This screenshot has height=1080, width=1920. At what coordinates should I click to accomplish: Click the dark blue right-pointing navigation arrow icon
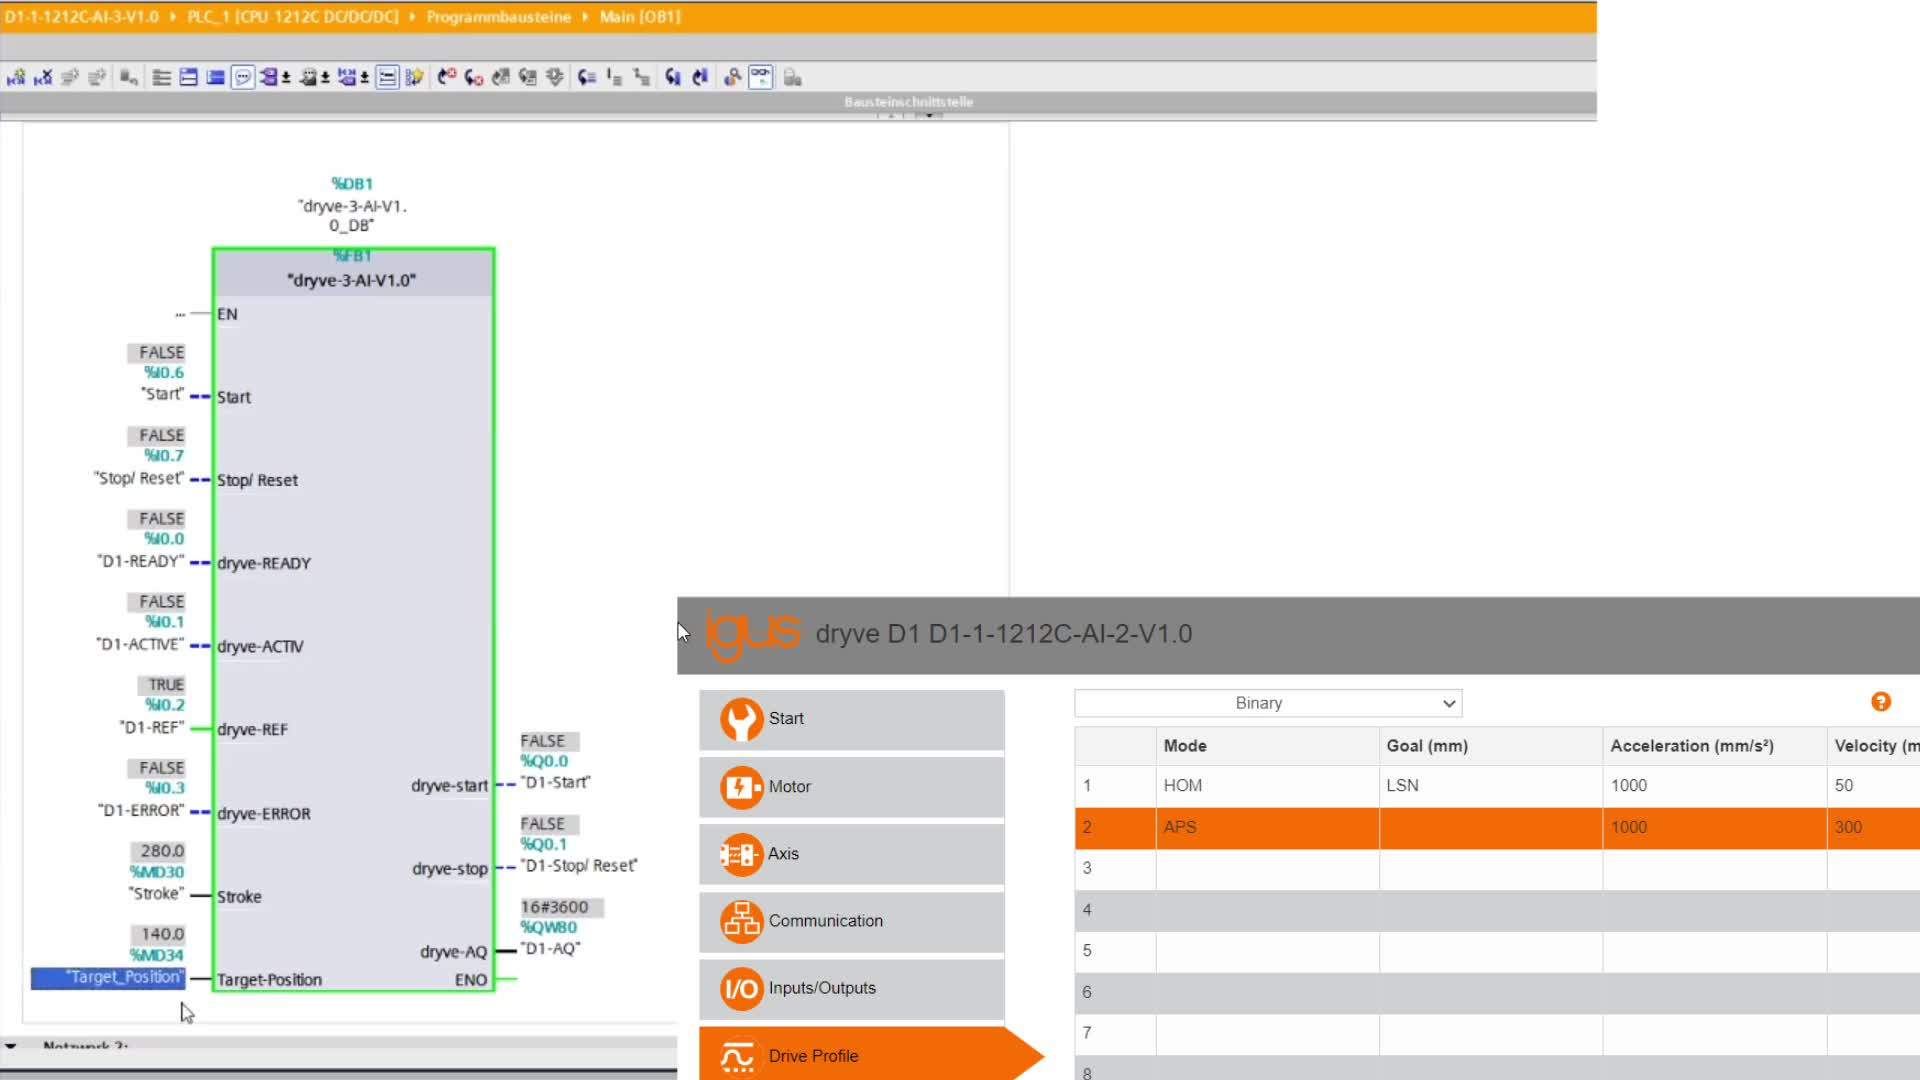click(x=700, y=77)
